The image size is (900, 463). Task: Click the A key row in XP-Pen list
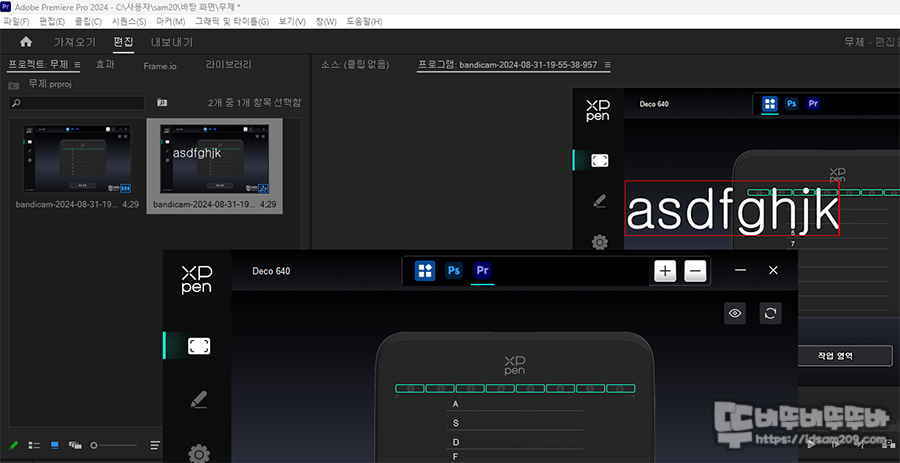pos(515,404)
